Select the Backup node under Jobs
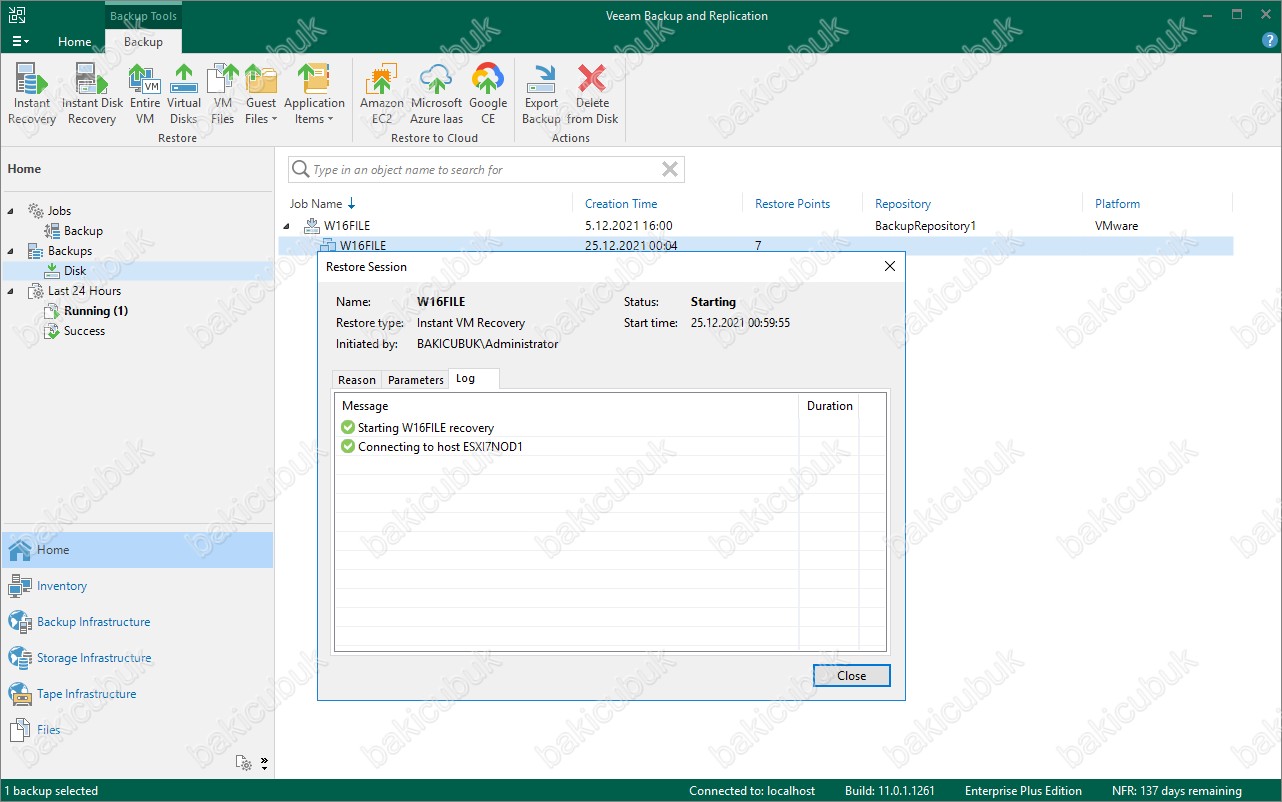 click(x=83, y=231)
